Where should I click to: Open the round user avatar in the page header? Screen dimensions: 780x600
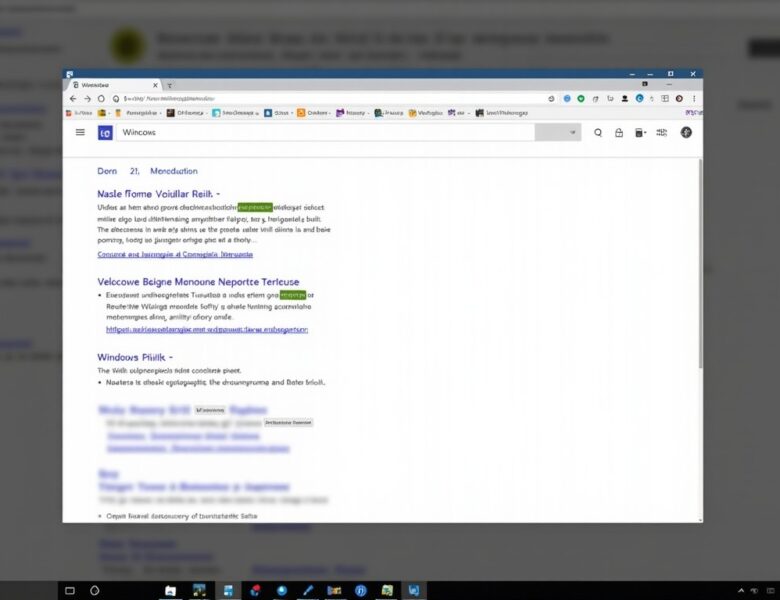(x=686, y=132)
